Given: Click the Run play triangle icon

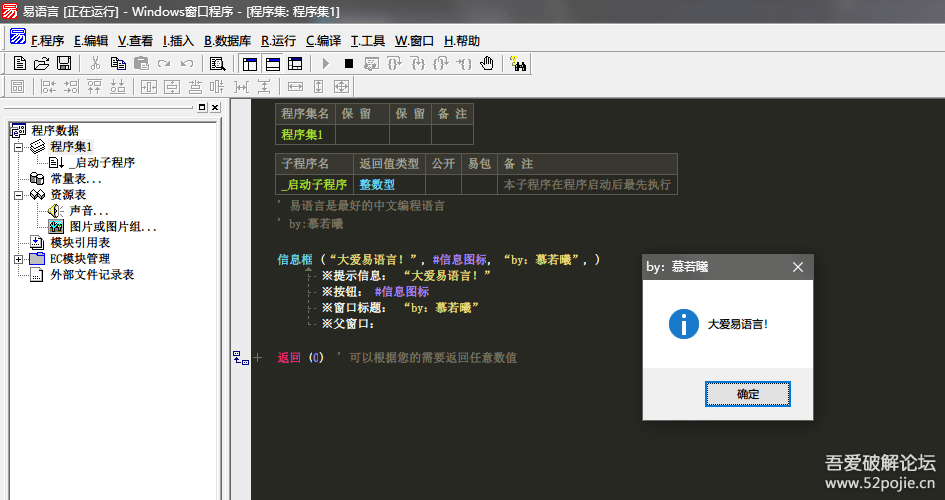Looking at the screenshot, I should point(325,63).
